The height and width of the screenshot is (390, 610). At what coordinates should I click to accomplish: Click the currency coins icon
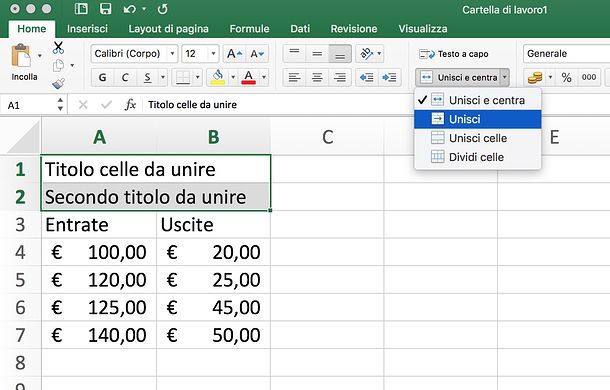click(535, 77)
